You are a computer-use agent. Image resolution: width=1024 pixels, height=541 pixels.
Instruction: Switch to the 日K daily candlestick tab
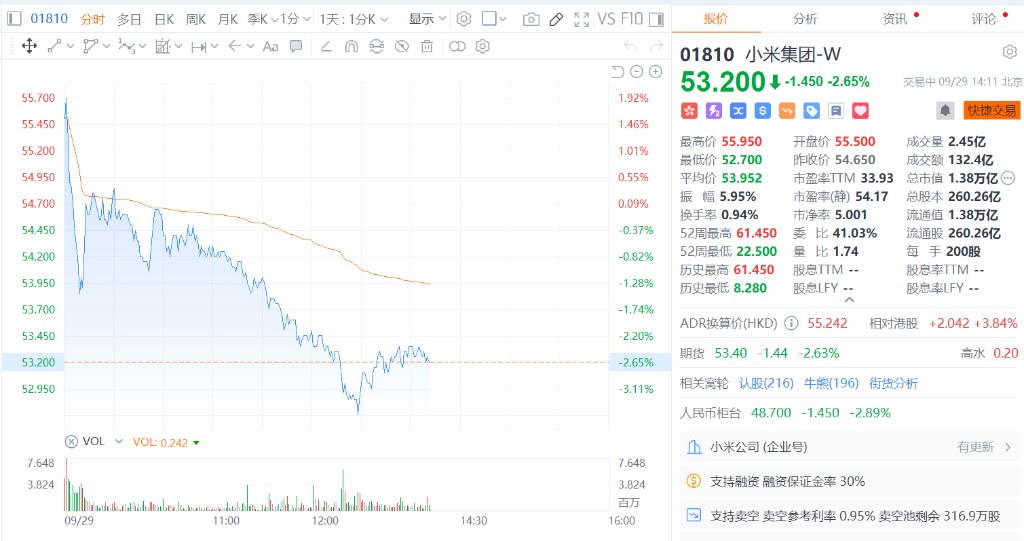coord(164,20)
